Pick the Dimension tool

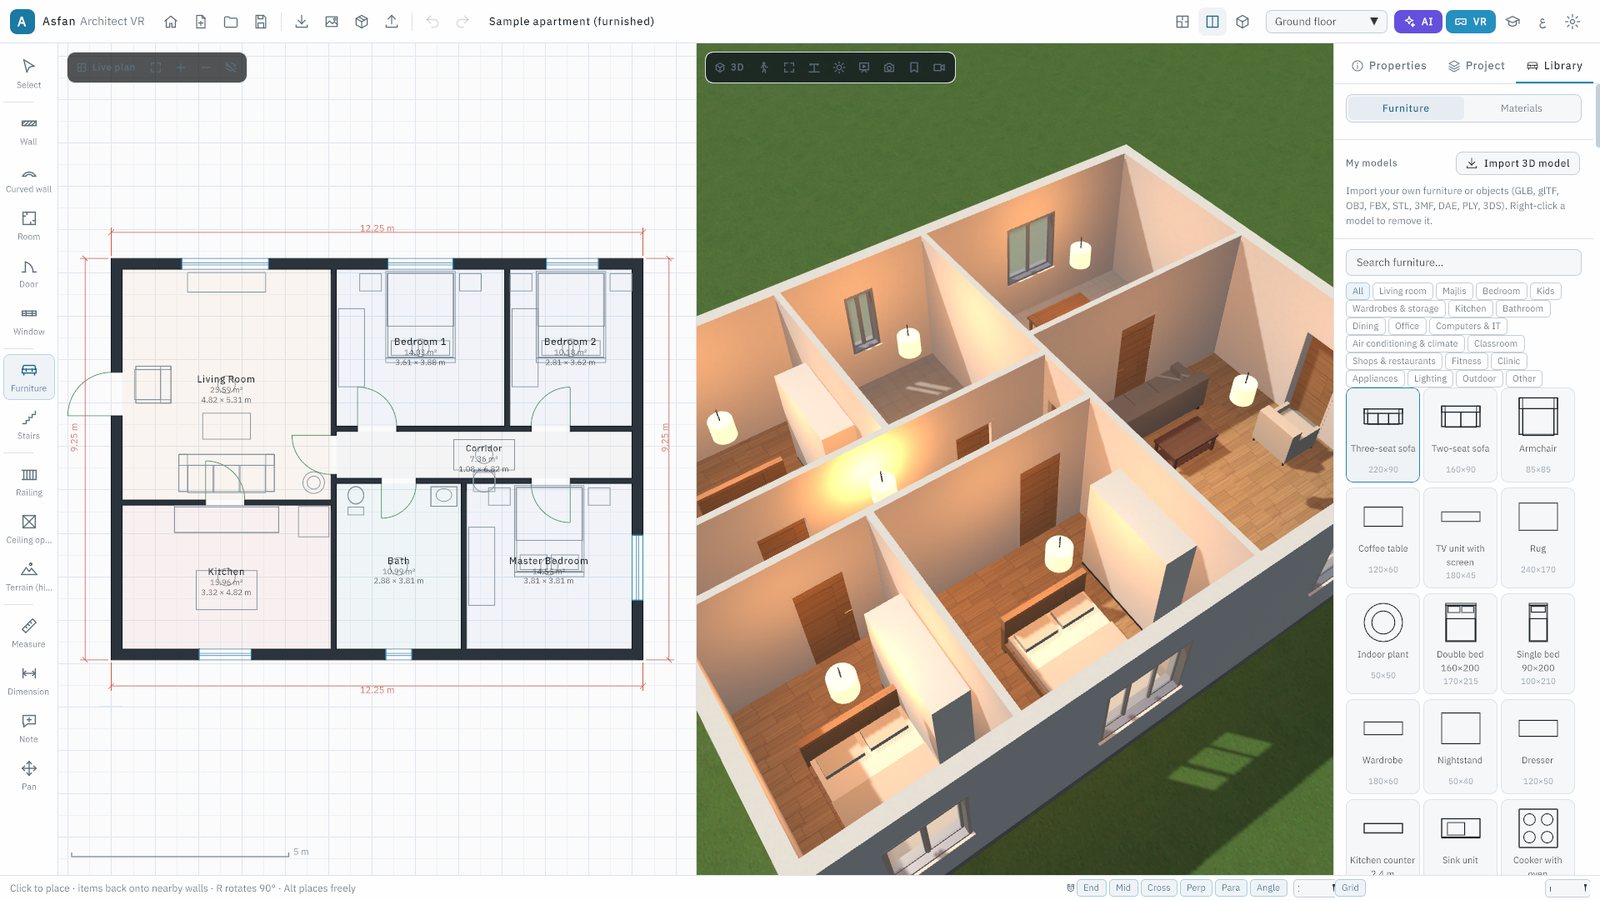pyautogui.click(x=29, y=681)
